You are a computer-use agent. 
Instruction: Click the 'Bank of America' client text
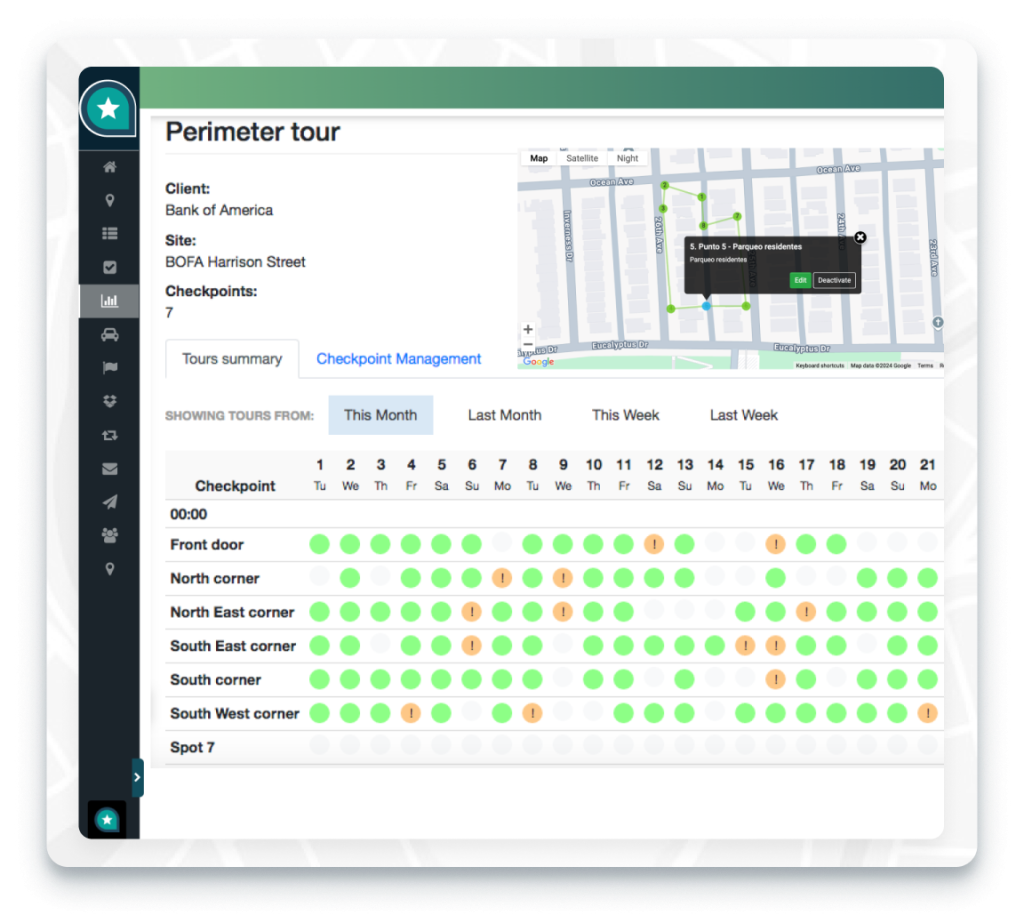click(219, 210)
